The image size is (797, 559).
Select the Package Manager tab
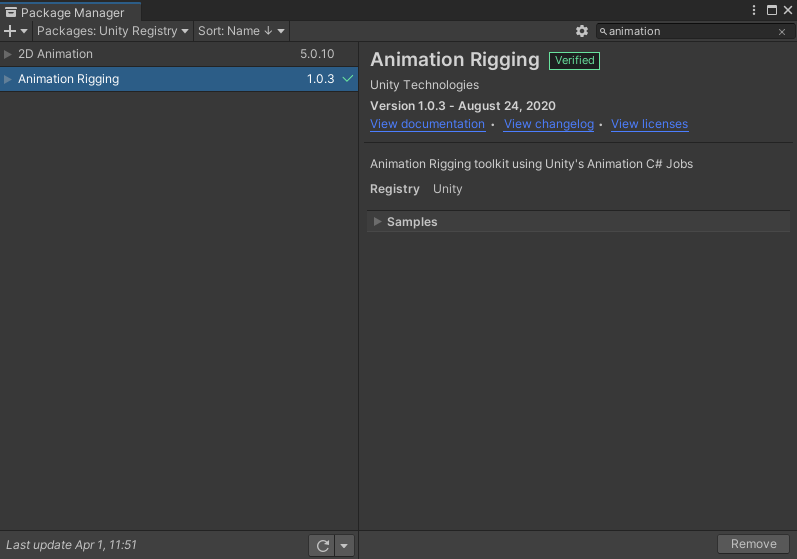70,12
